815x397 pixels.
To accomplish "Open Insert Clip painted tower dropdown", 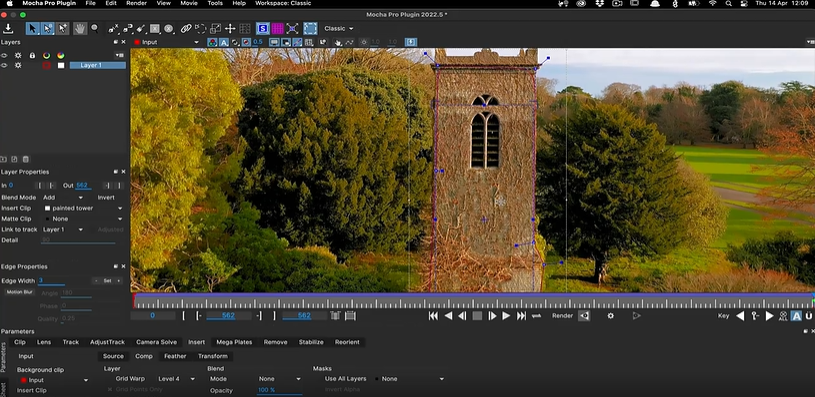I will 83,208.
